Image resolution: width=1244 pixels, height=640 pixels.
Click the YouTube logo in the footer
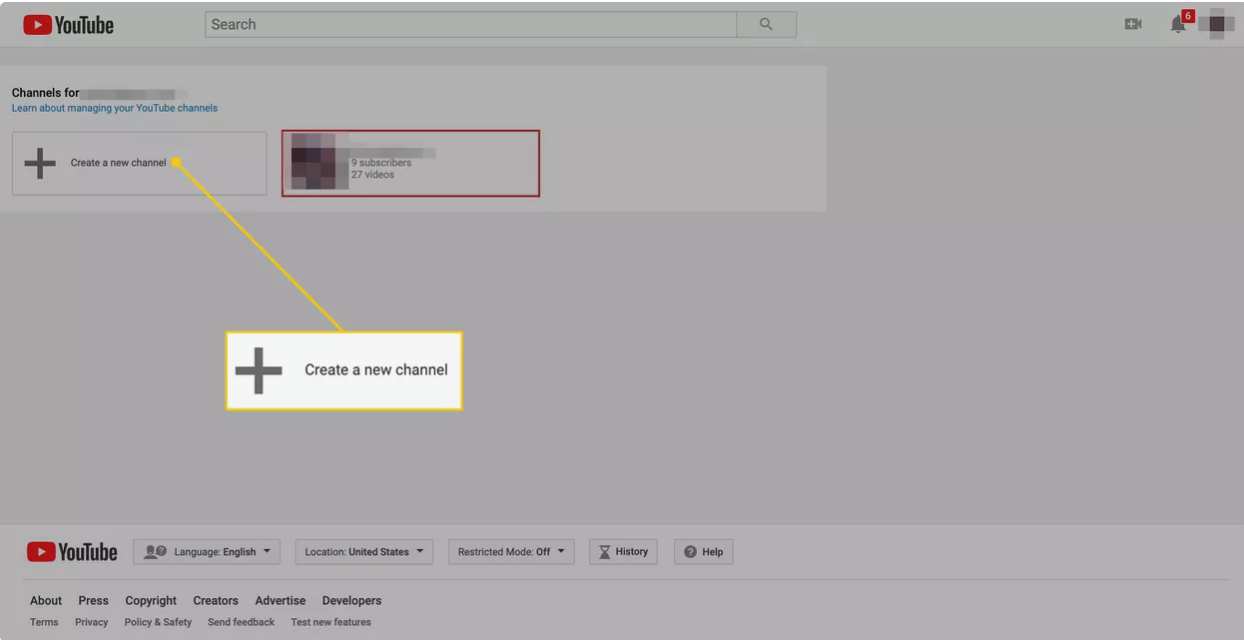pos(72,552)
